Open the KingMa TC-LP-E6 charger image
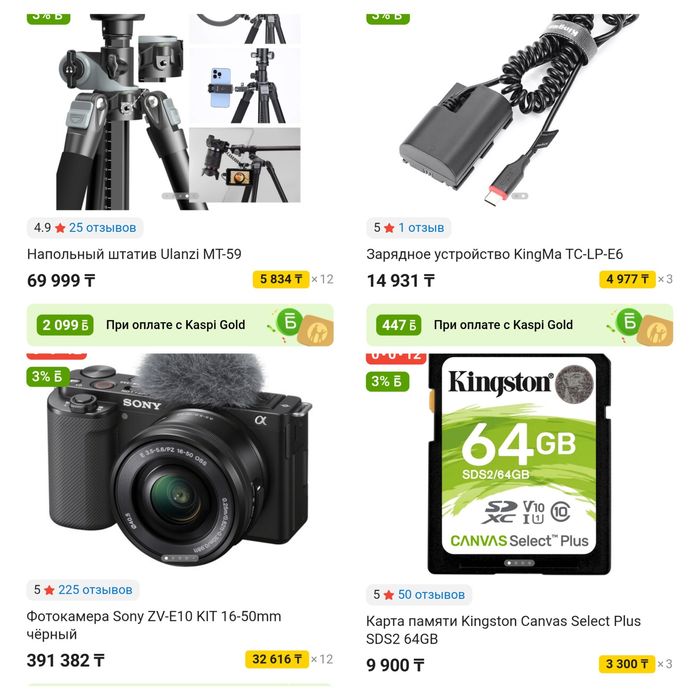The width and height of the screenshot is (700, 700). 519,112
